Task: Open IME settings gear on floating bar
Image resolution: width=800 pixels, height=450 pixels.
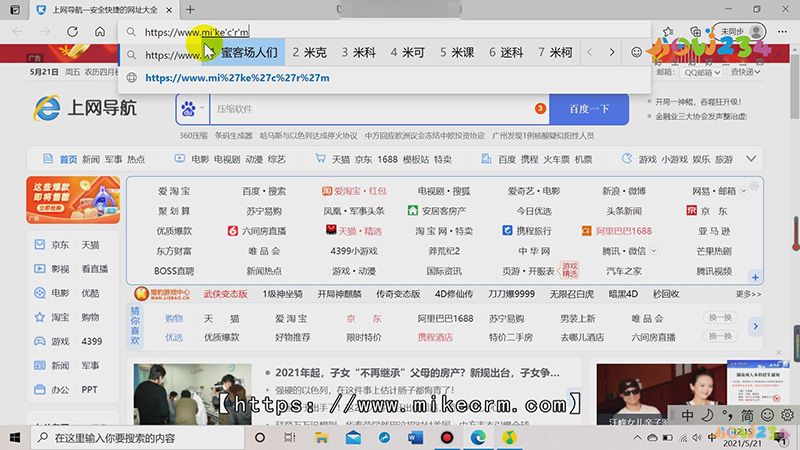Action: (x=787, y=415)
